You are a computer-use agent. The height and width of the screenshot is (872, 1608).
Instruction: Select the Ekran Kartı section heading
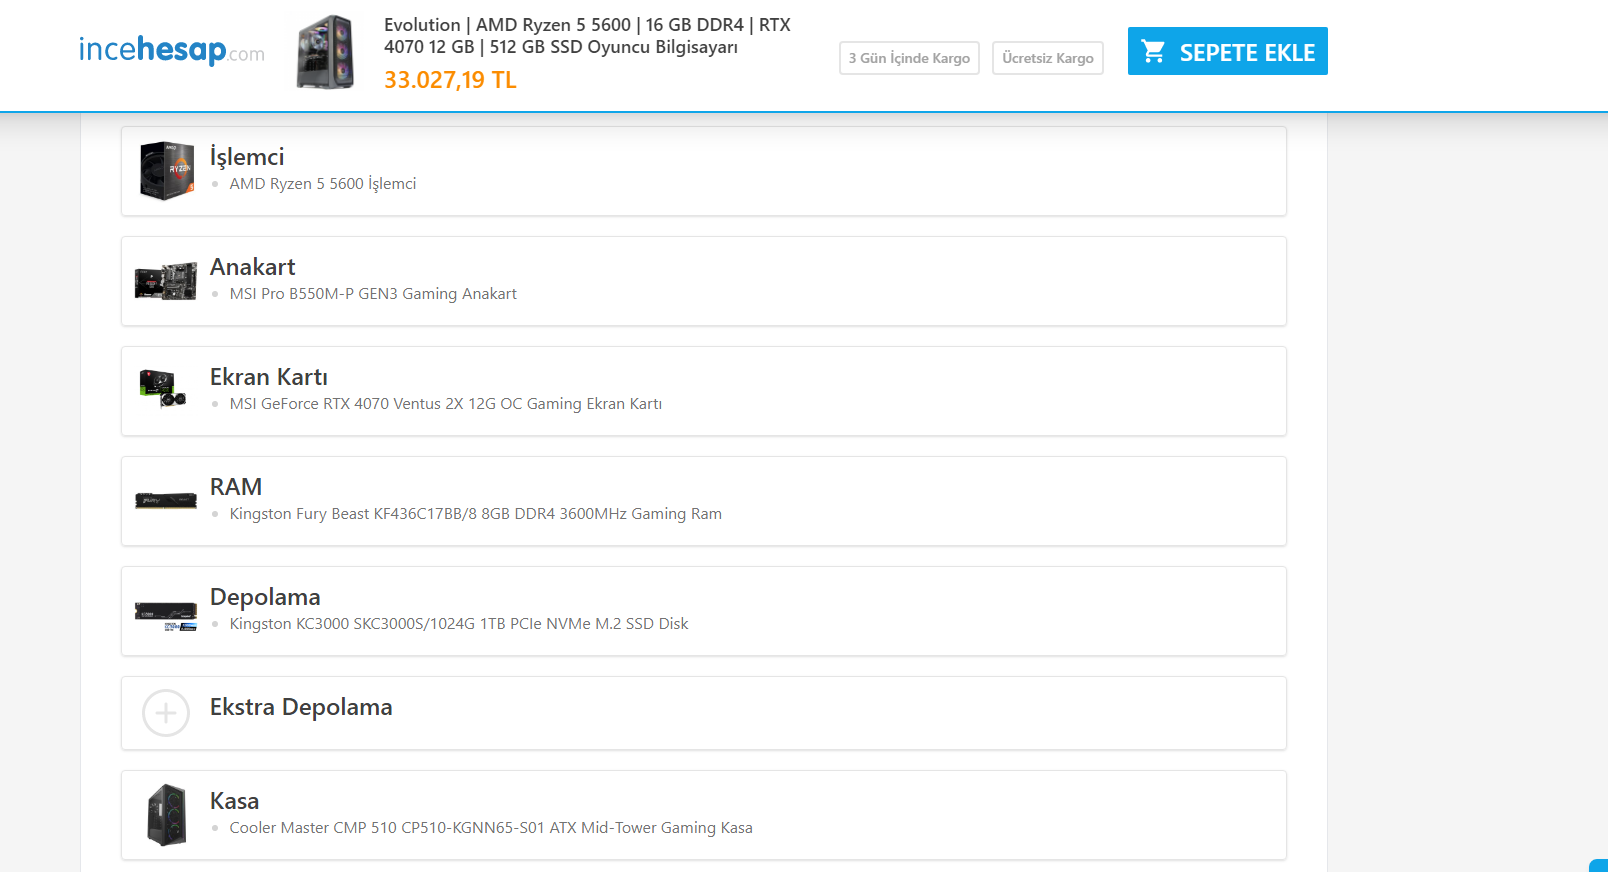(269, 377)
